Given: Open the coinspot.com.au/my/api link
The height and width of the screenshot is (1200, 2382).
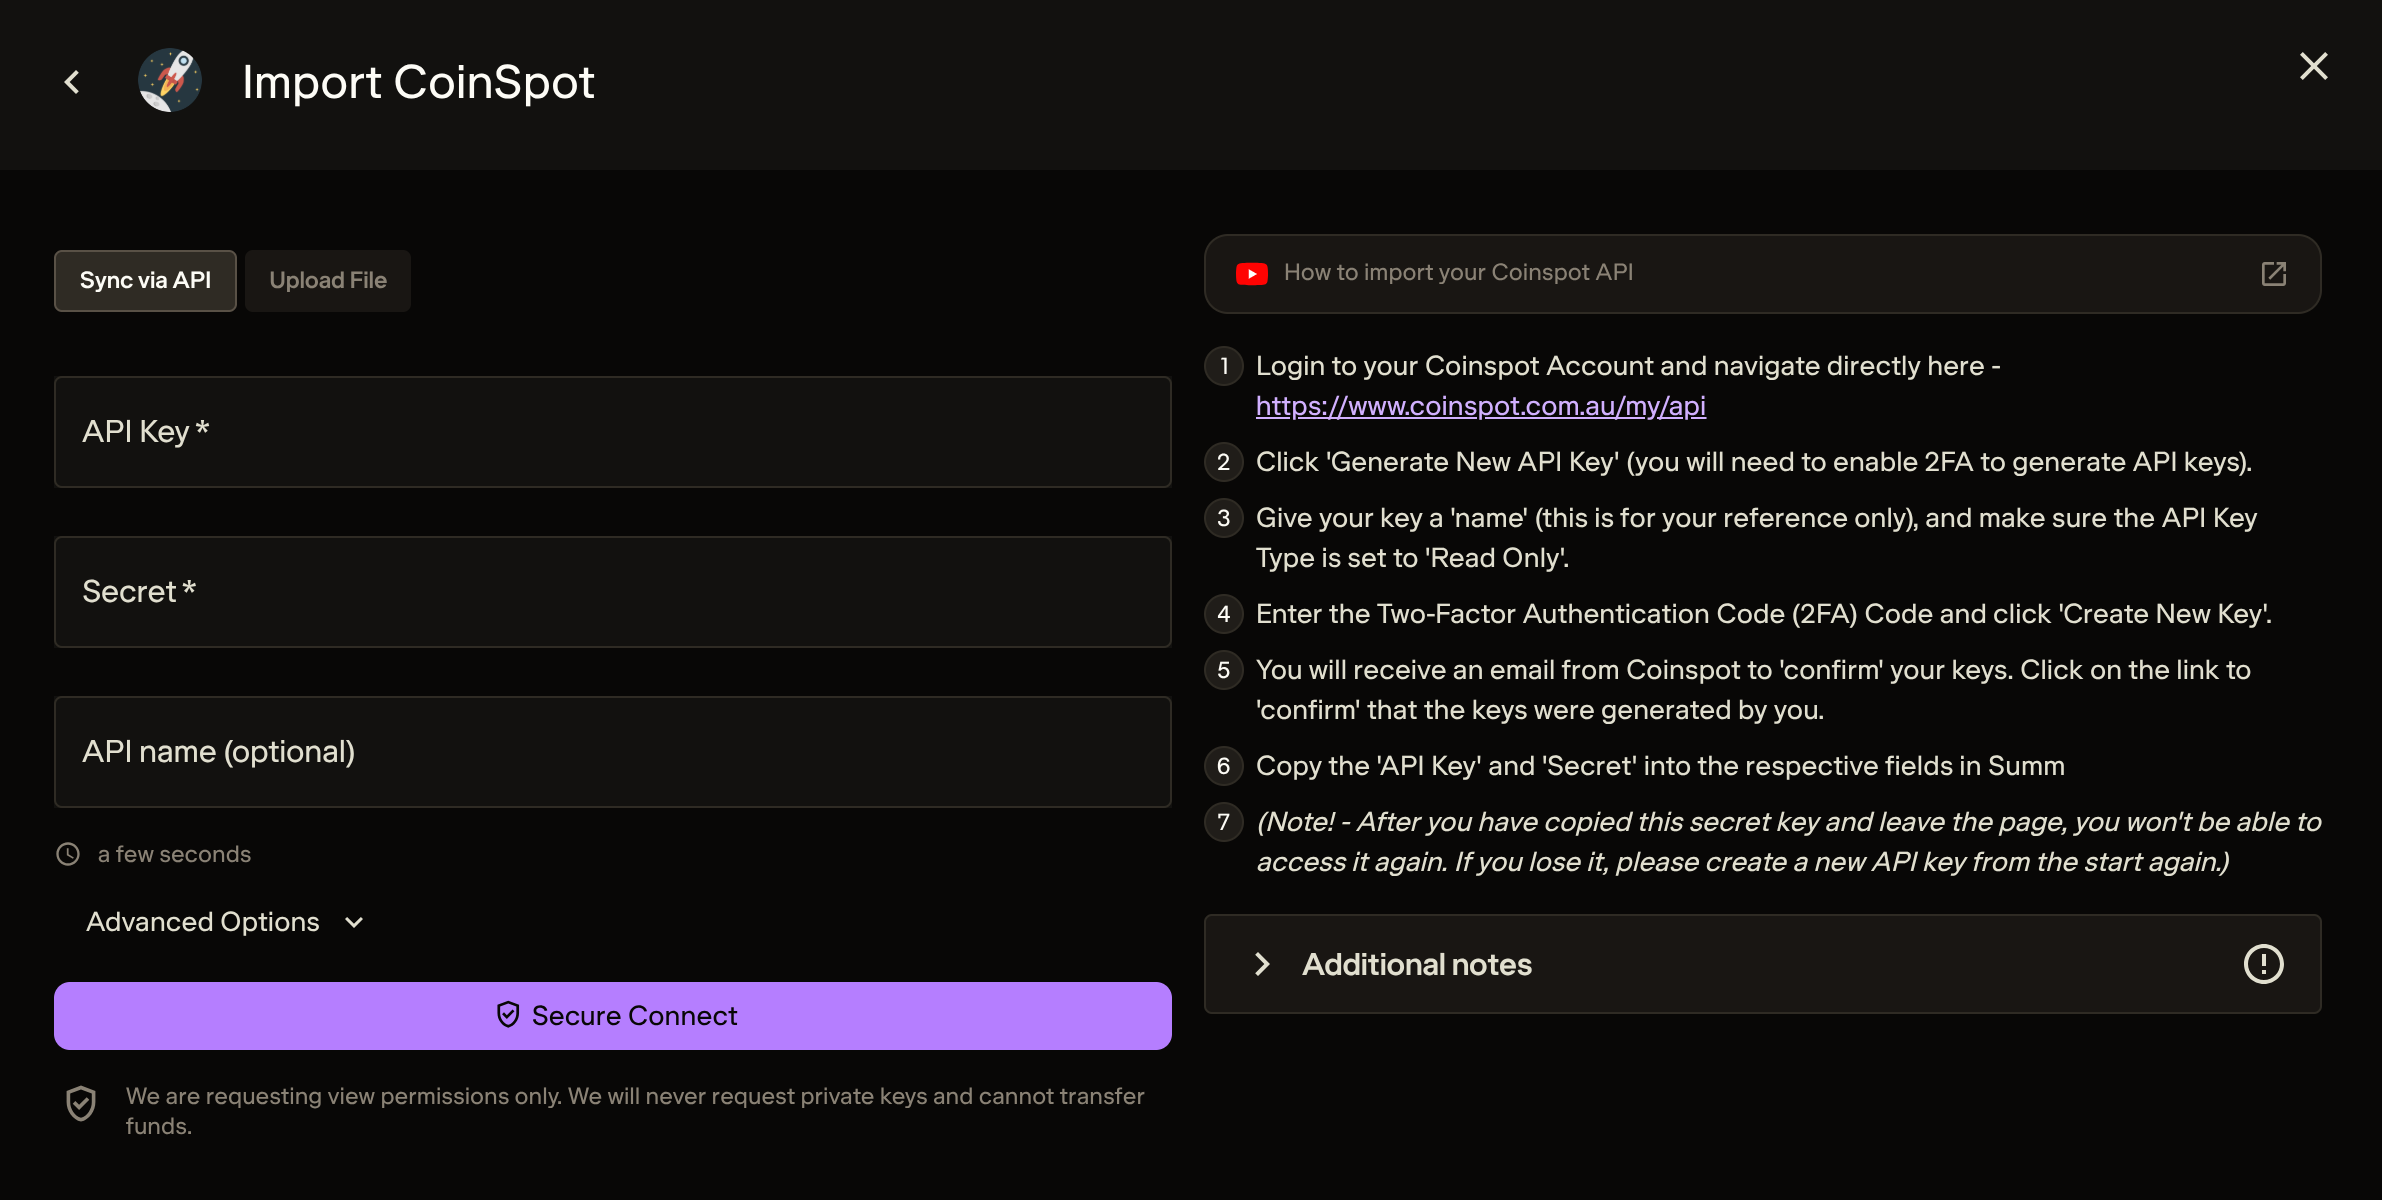Looking at the screenshot, I should (x=1481, y=406).
